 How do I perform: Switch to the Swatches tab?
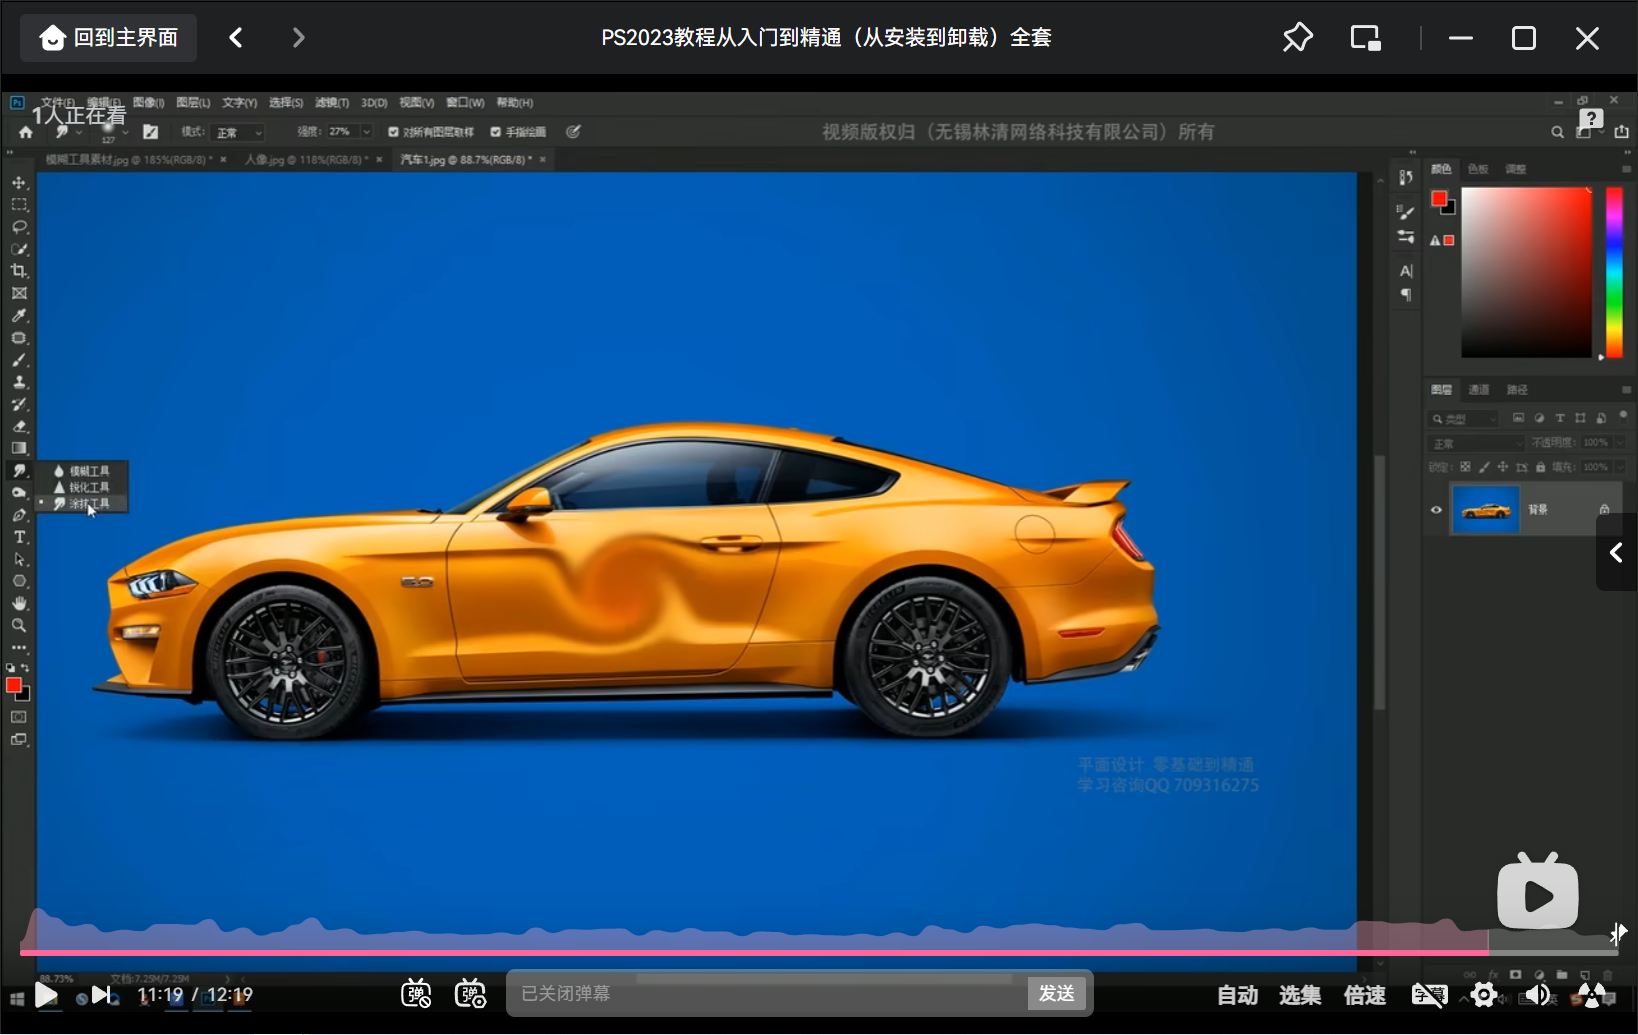click(x=1478, y=169)
